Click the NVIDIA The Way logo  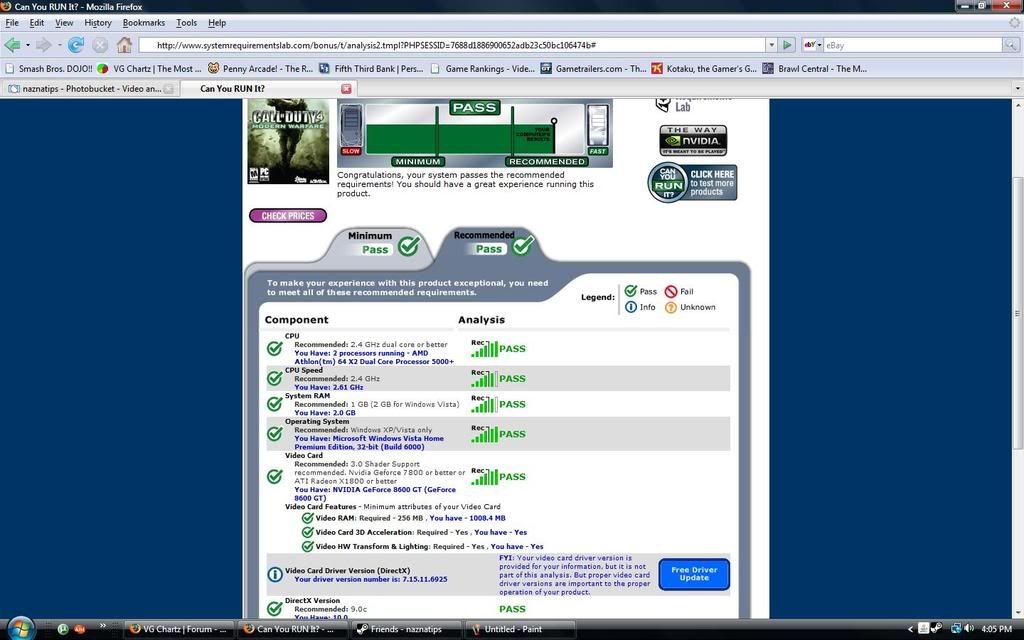tap(692, 141)
